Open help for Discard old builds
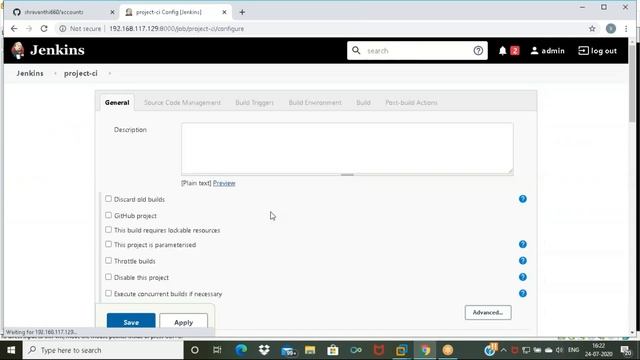Viewport: 640px width, 360px height. [x=522, y=199]
